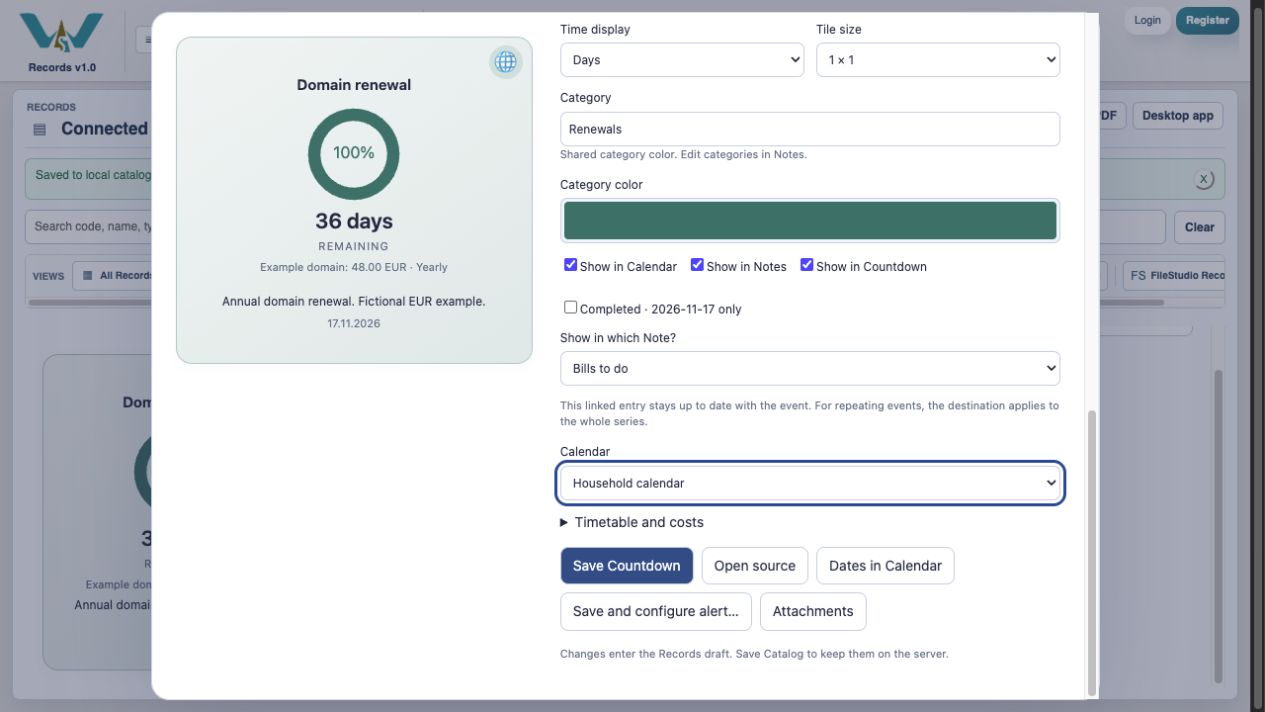Expand the Timetable and costs section

tap(632, 522)
